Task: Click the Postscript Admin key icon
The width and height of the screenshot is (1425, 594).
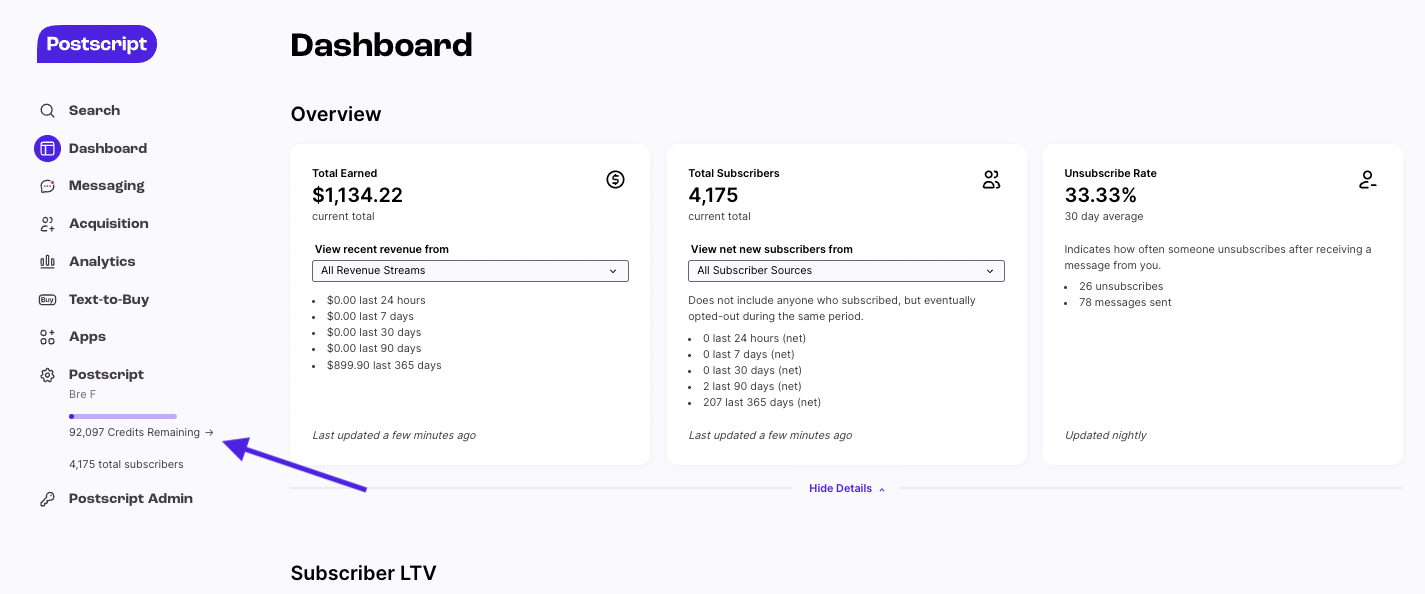Action: coord(47,499)
